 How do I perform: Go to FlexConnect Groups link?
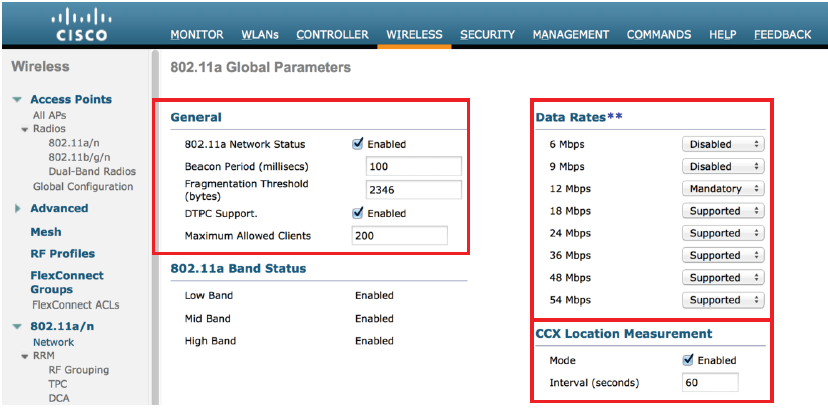66,282
